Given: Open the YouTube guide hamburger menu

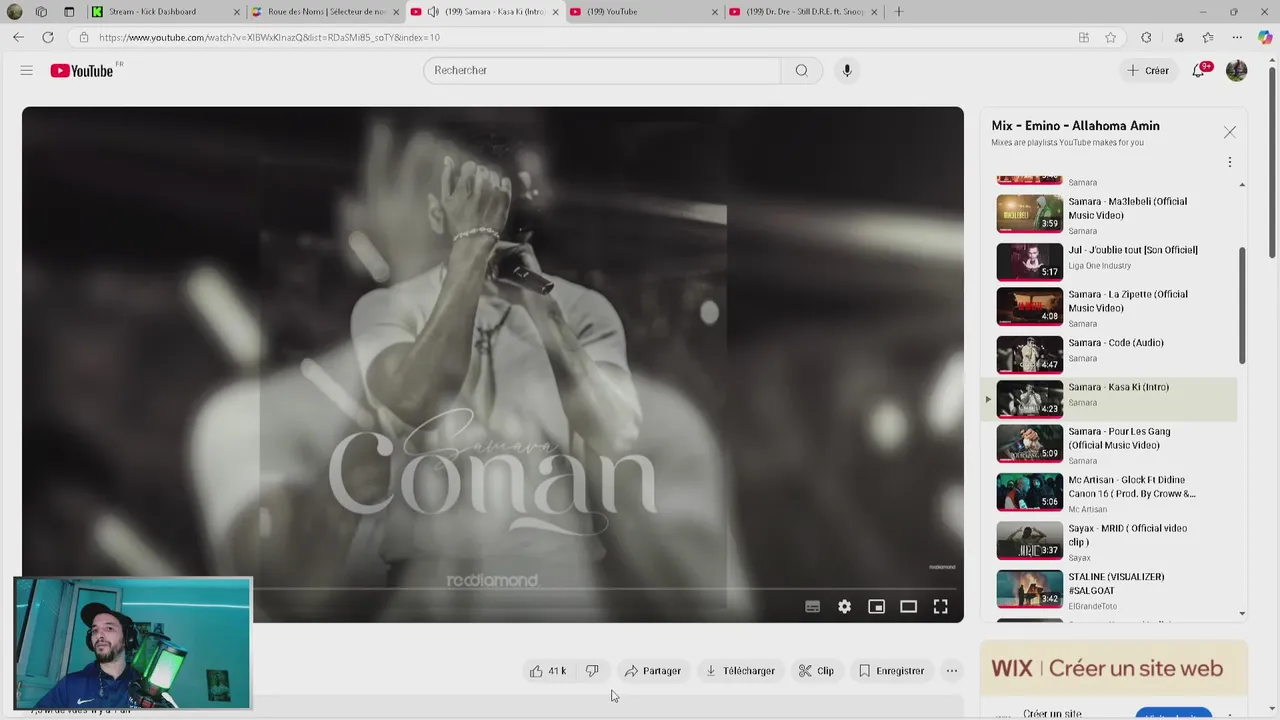Looking at the screenshot, I should pos(27,70).
